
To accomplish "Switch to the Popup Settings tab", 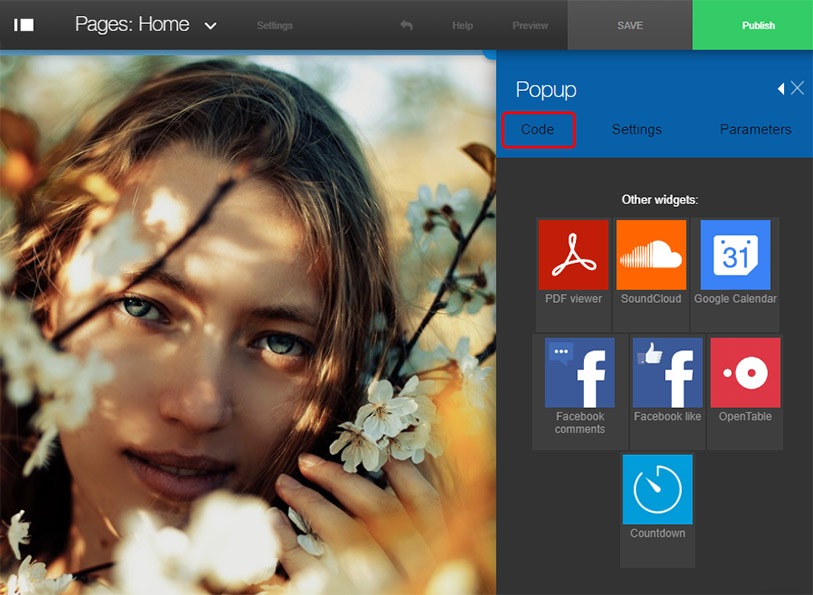I will (637, 130).
